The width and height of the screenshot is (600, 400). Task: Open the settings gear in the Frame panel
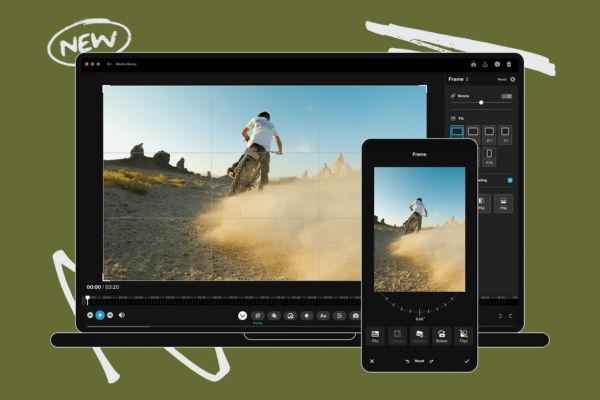click(x=513, y=78)
